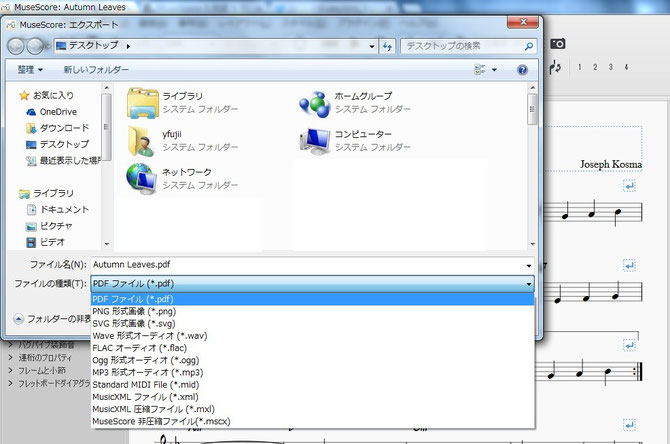The height and width of the screenshot is (444, 670).
Task: Select MusicXML ファイル (*.xml) format
Action: click(313, 397)
